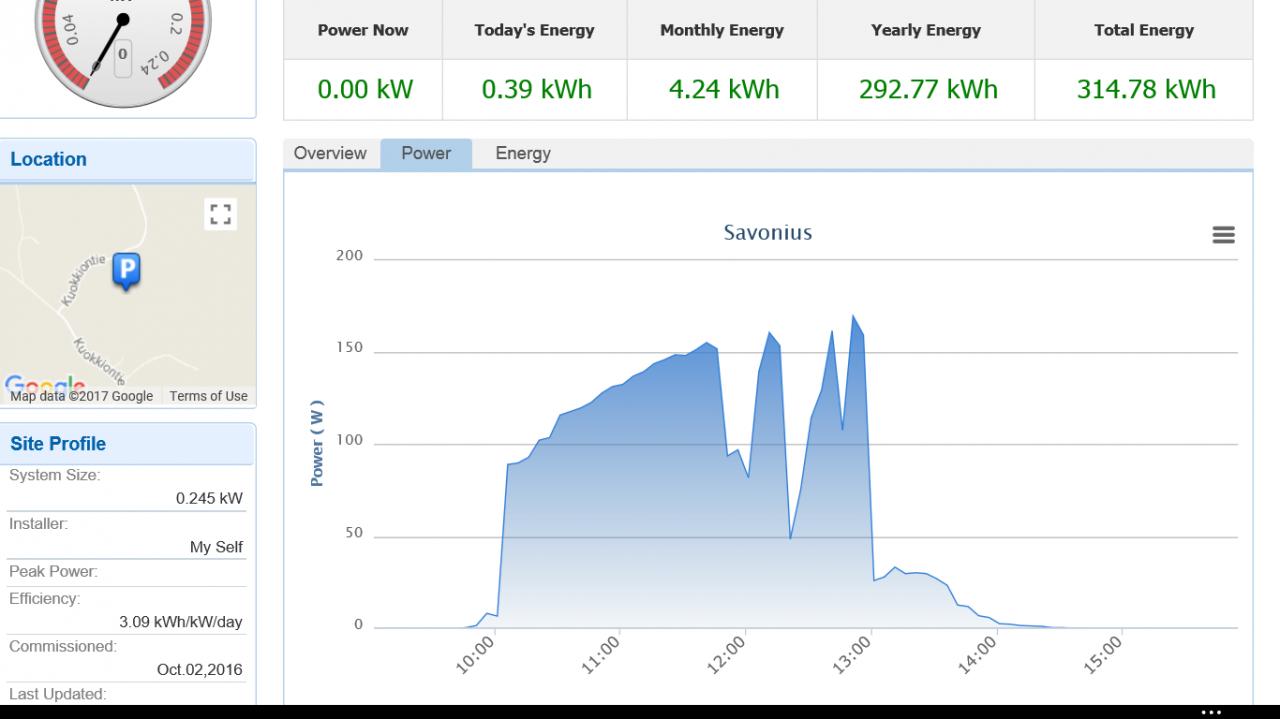
Task: Click Total Energy value 314.78 kWh
Action: click(x=1146, y=89)
